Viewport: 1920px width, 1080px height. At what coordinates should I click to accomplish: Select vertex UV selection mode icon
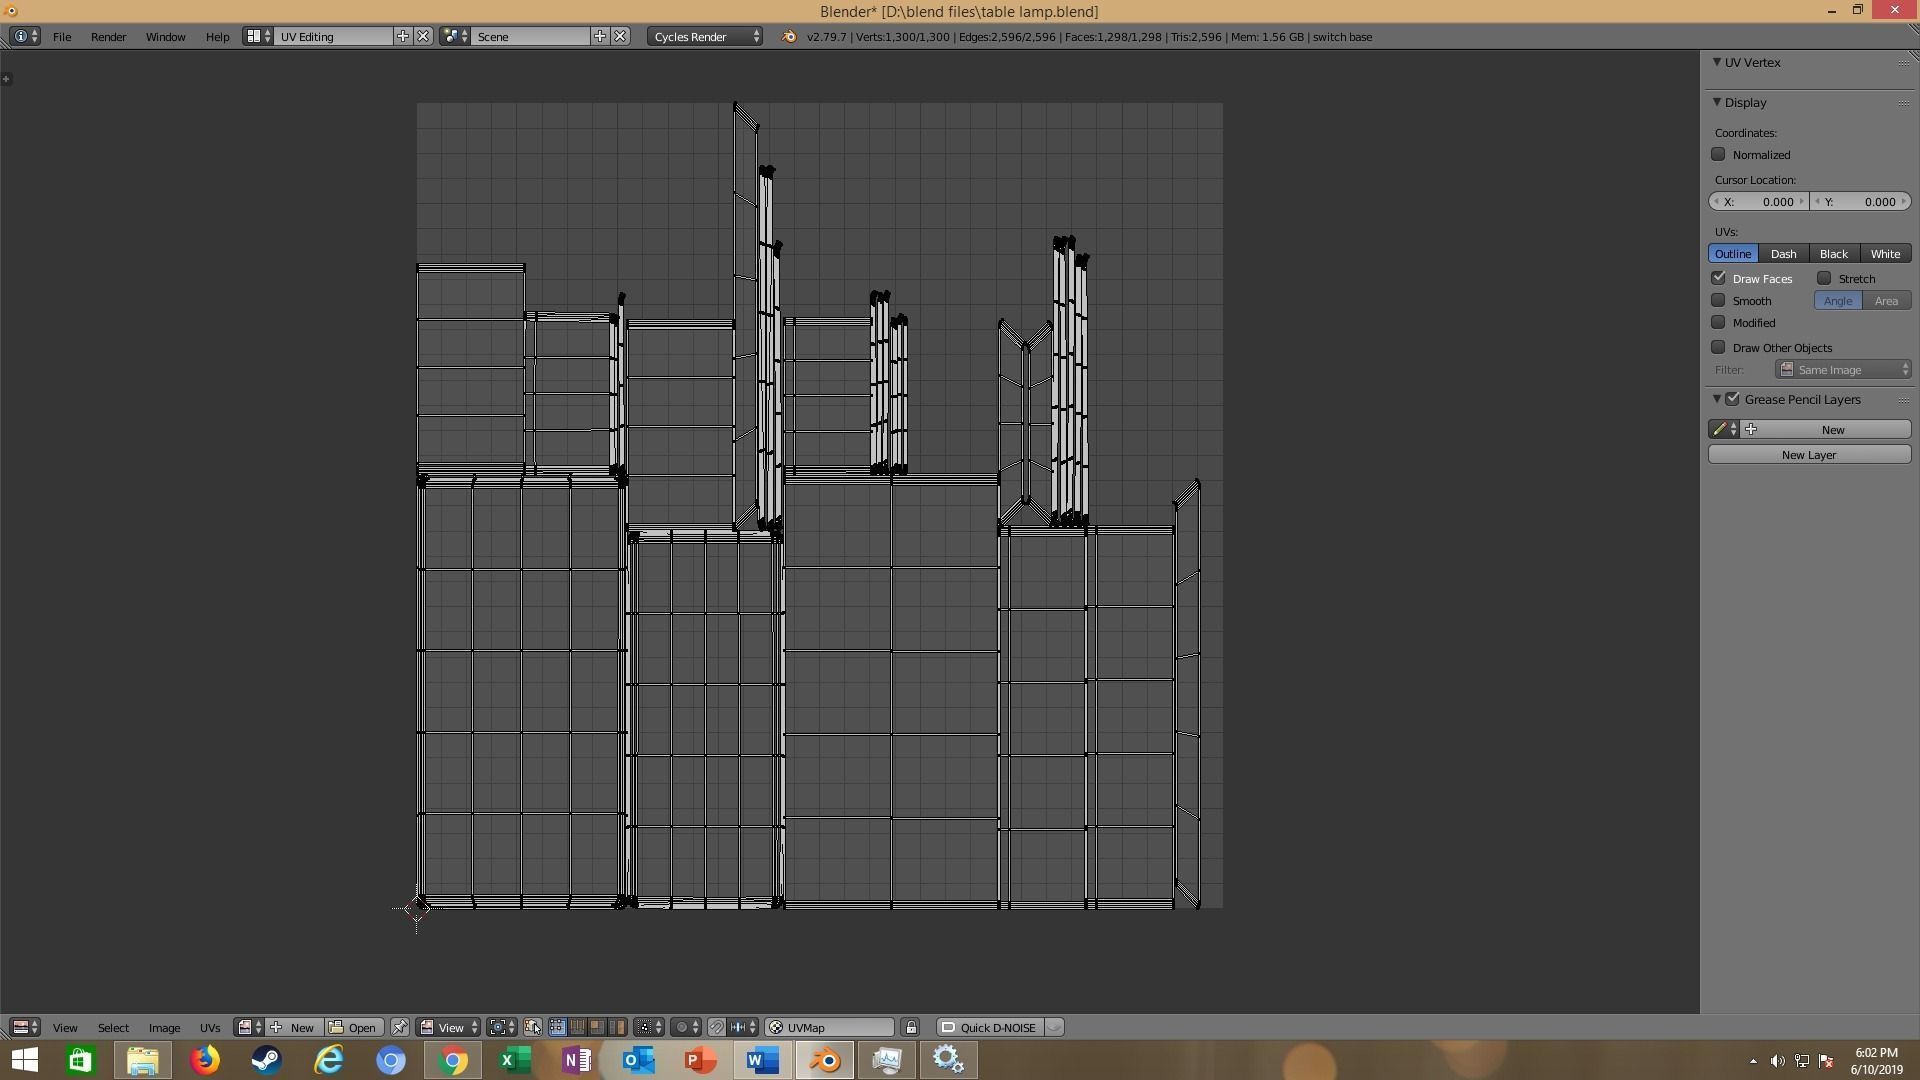pyautogui.click(x=557, y=1027)
